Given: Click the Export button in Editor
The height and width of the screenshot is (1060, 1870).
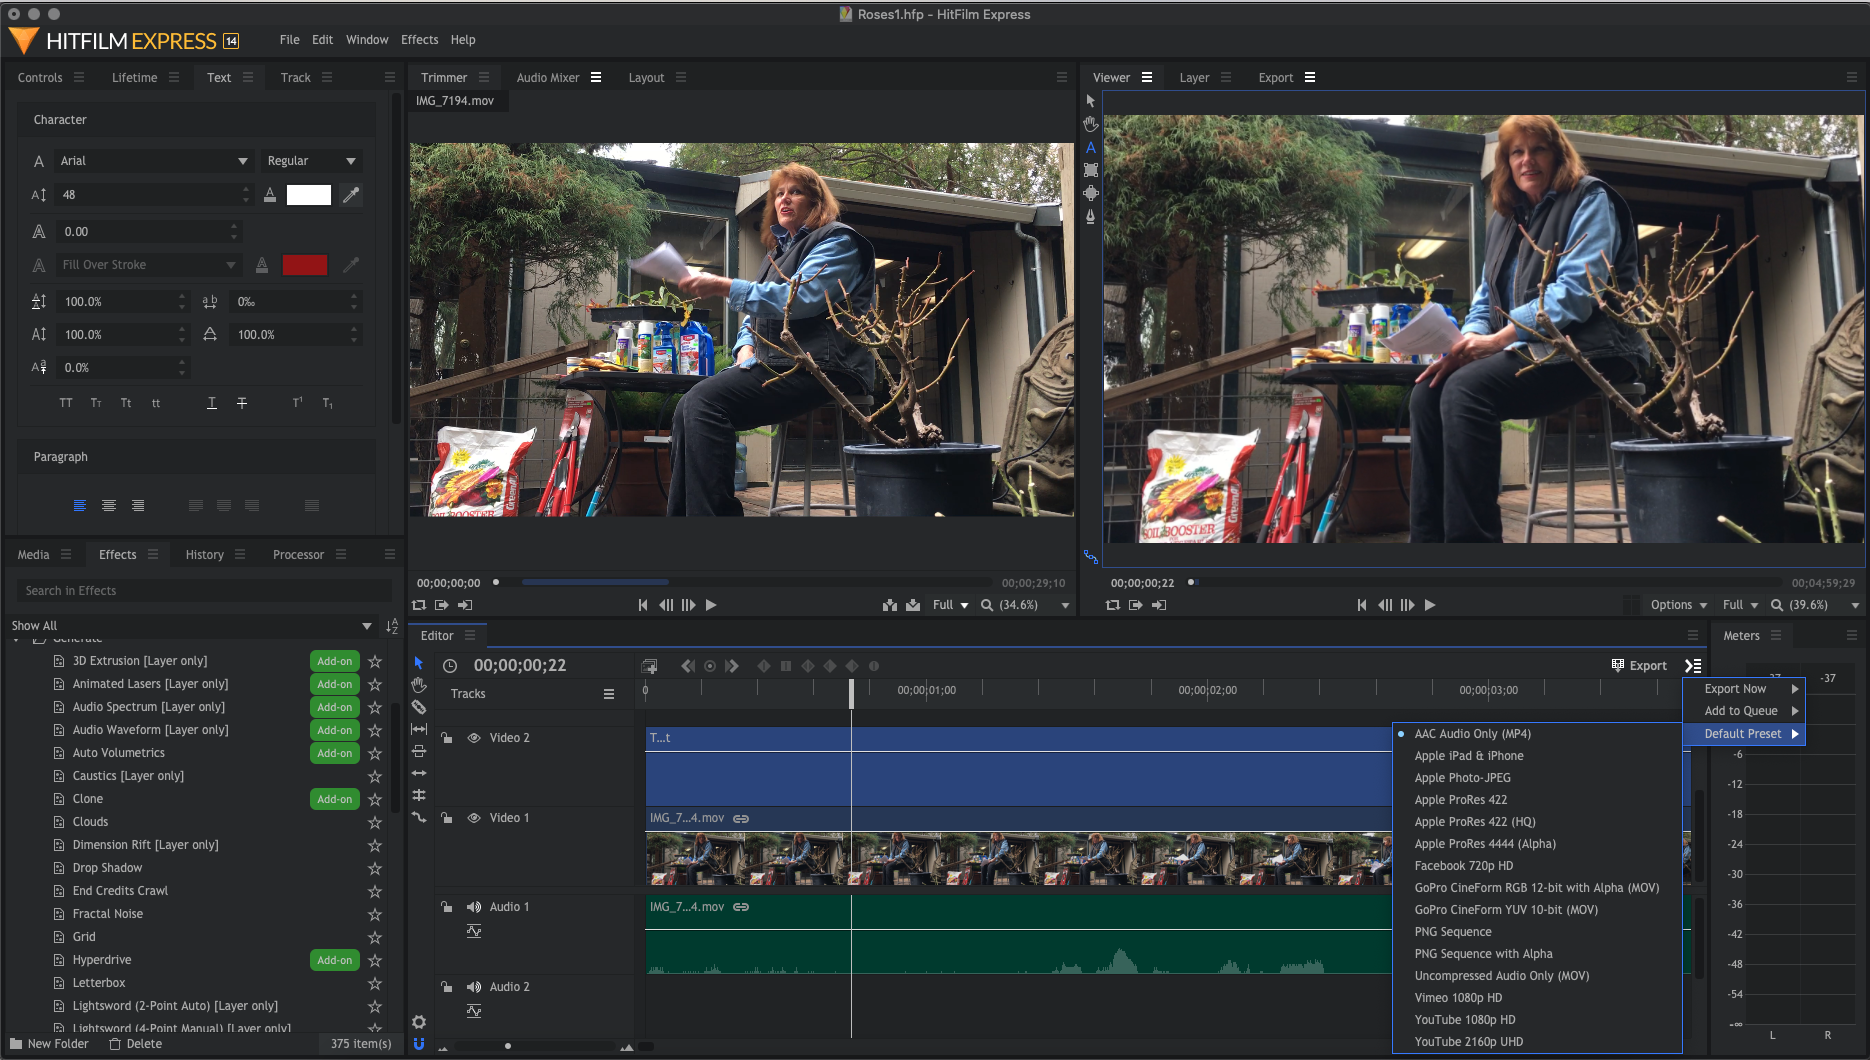Looking at the screenshot, I should coord(1639,666).
